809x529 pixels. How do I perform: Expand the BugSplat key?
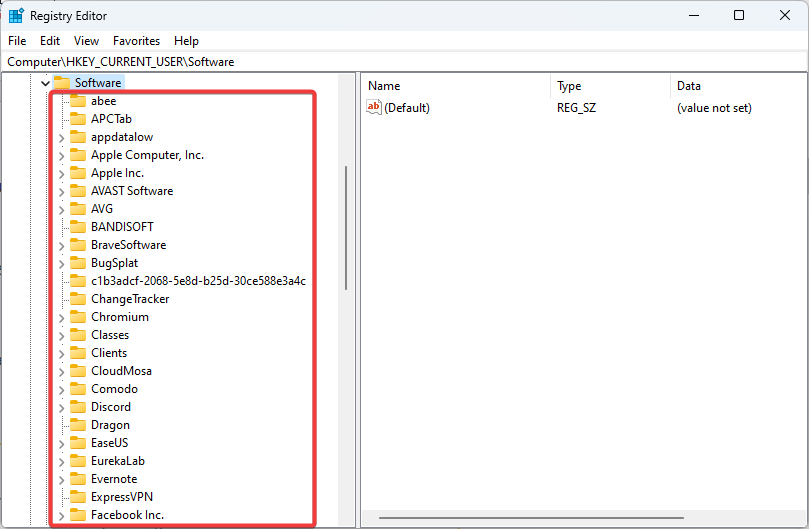pos(61,263)
